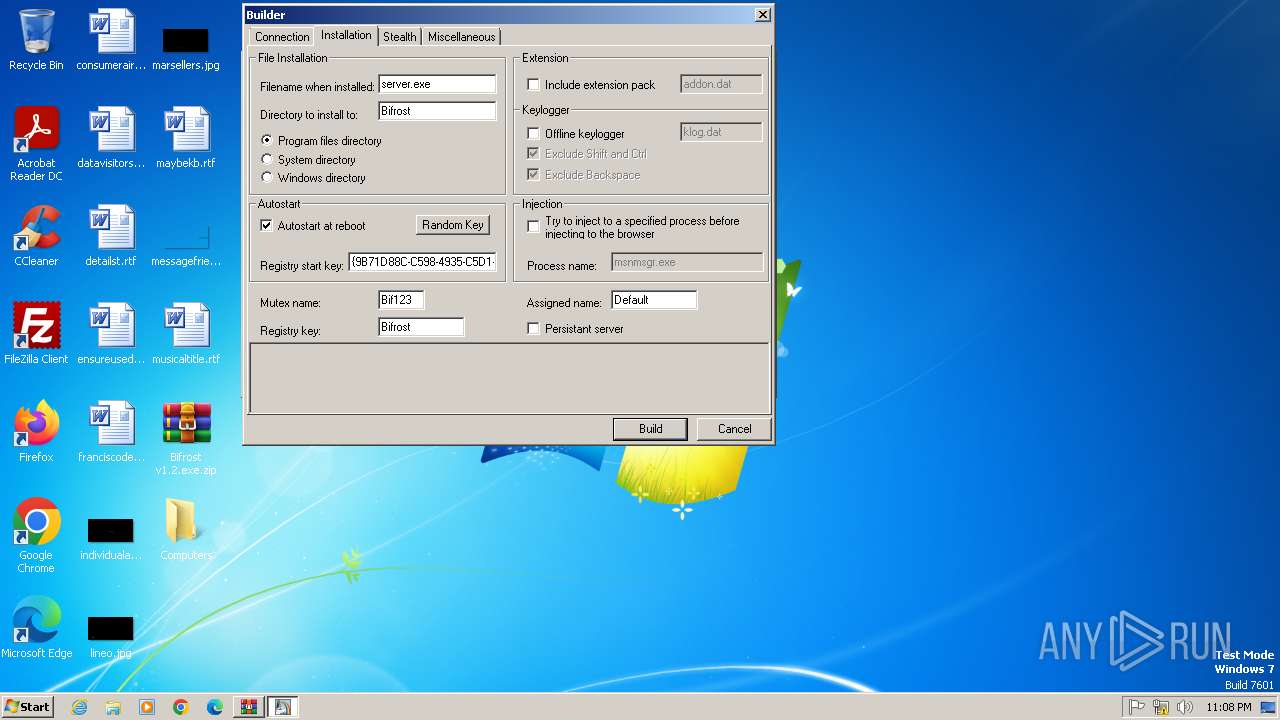Screen dimensions: 1280x720
Task: Select the Firefox desktop shortcut
Action: (36, 432)
